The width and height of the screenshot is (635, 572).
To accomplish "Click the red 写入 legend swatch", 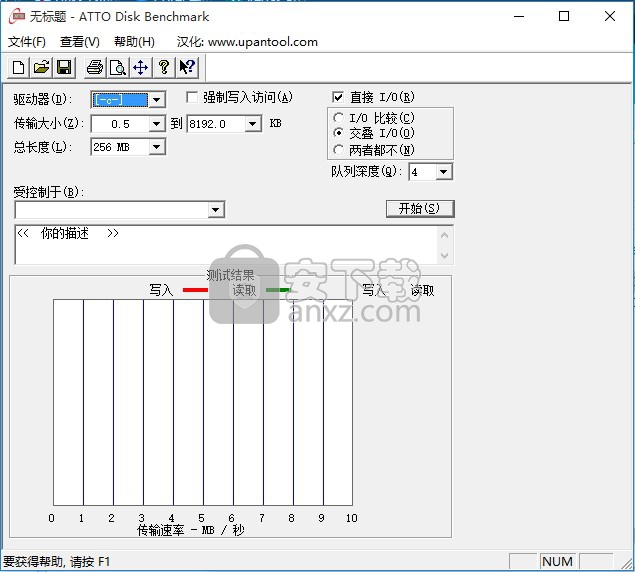I will coord(195,290).
